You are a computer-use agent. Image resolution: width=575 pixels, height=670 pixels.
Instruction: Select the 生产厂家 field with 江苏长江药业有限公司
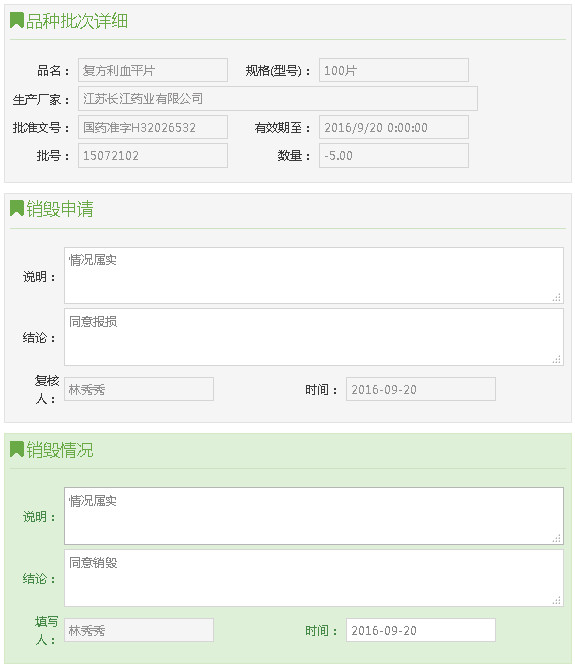click(x=278, y=99)
